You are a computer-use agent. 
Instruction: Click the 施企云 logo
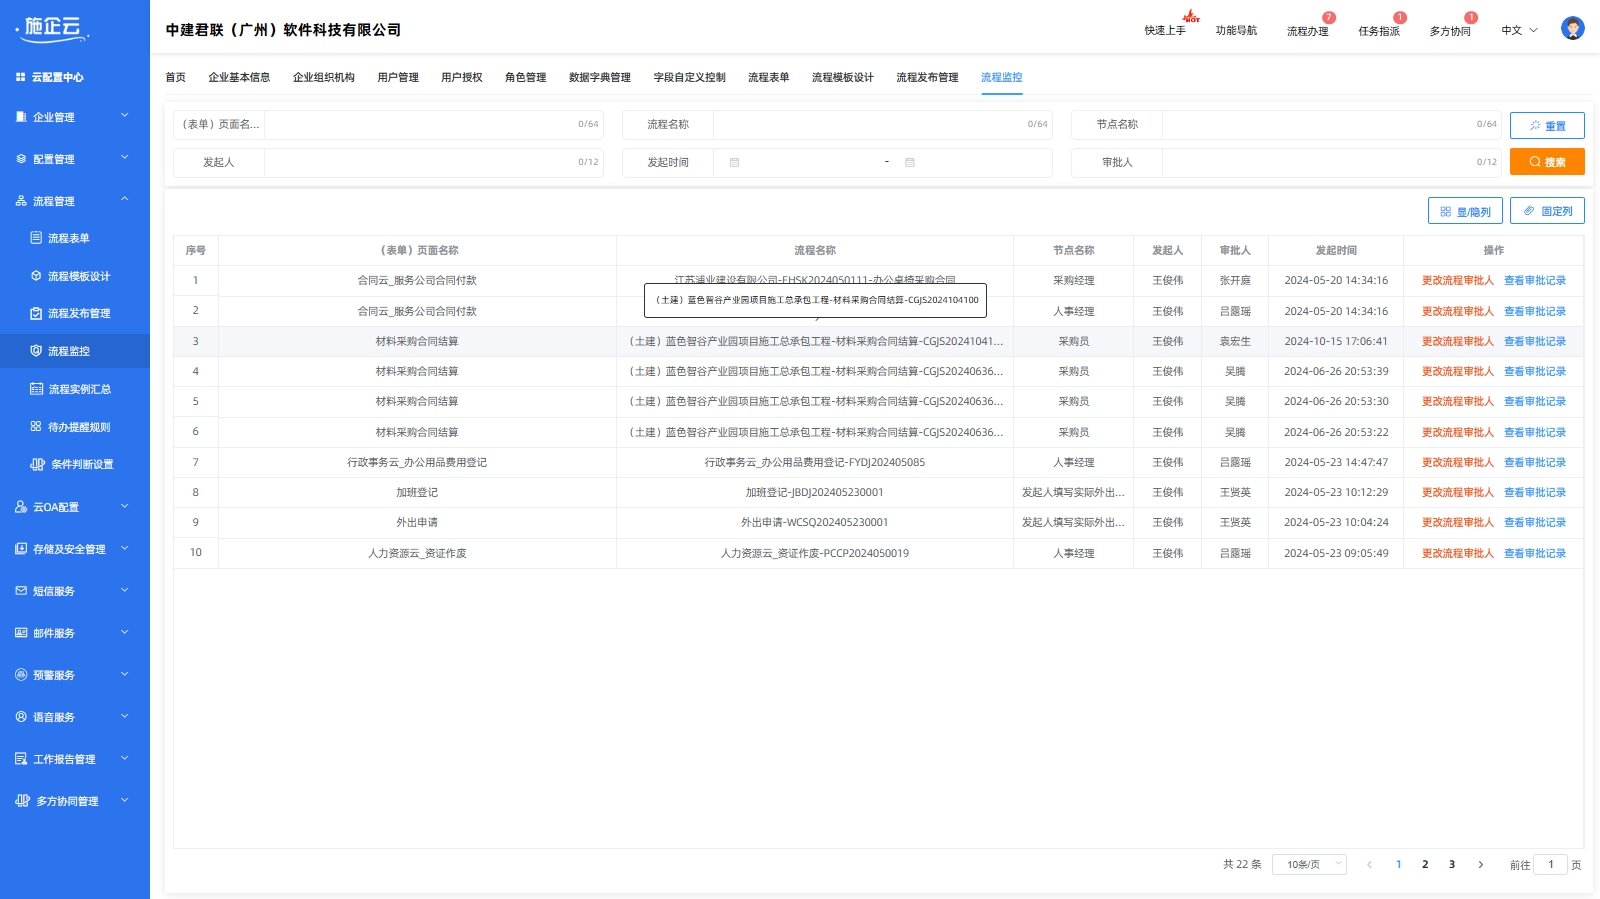(x=53, y=29)
